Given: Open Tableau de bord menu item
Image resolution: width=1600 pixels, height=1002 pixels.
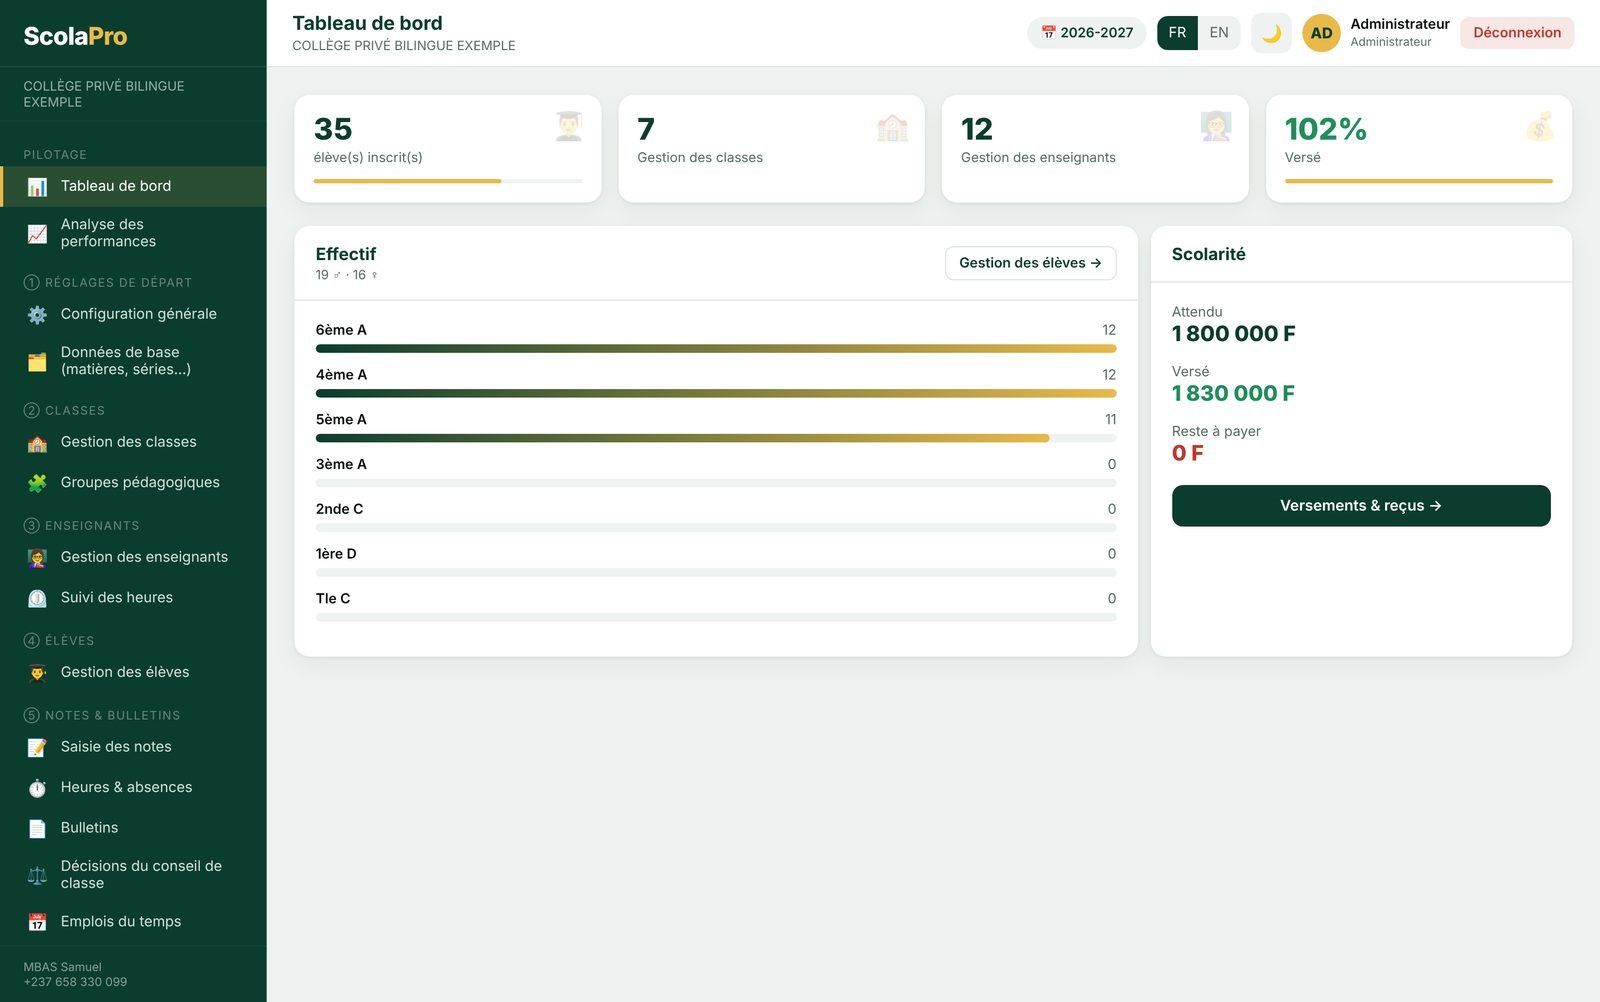Looking at the screenshot, I should [x=133, y=186].
